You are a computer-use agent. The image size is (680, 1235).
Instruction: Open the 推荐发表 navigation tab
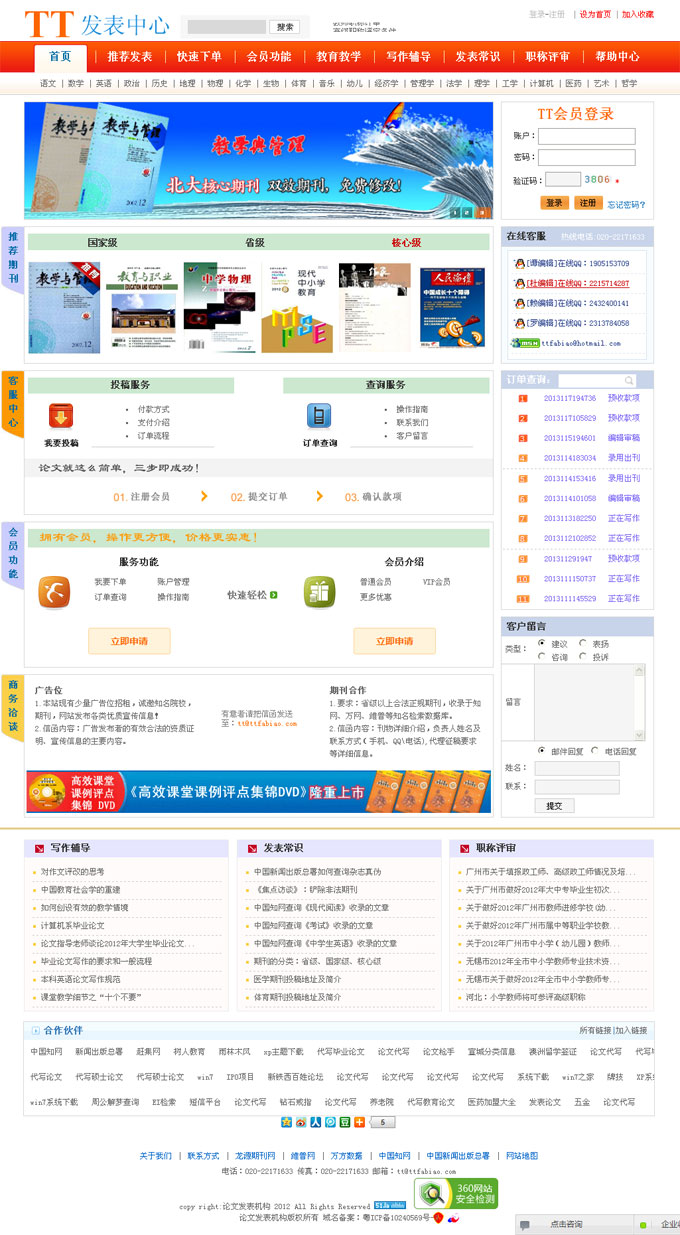[x=130, y=57]
